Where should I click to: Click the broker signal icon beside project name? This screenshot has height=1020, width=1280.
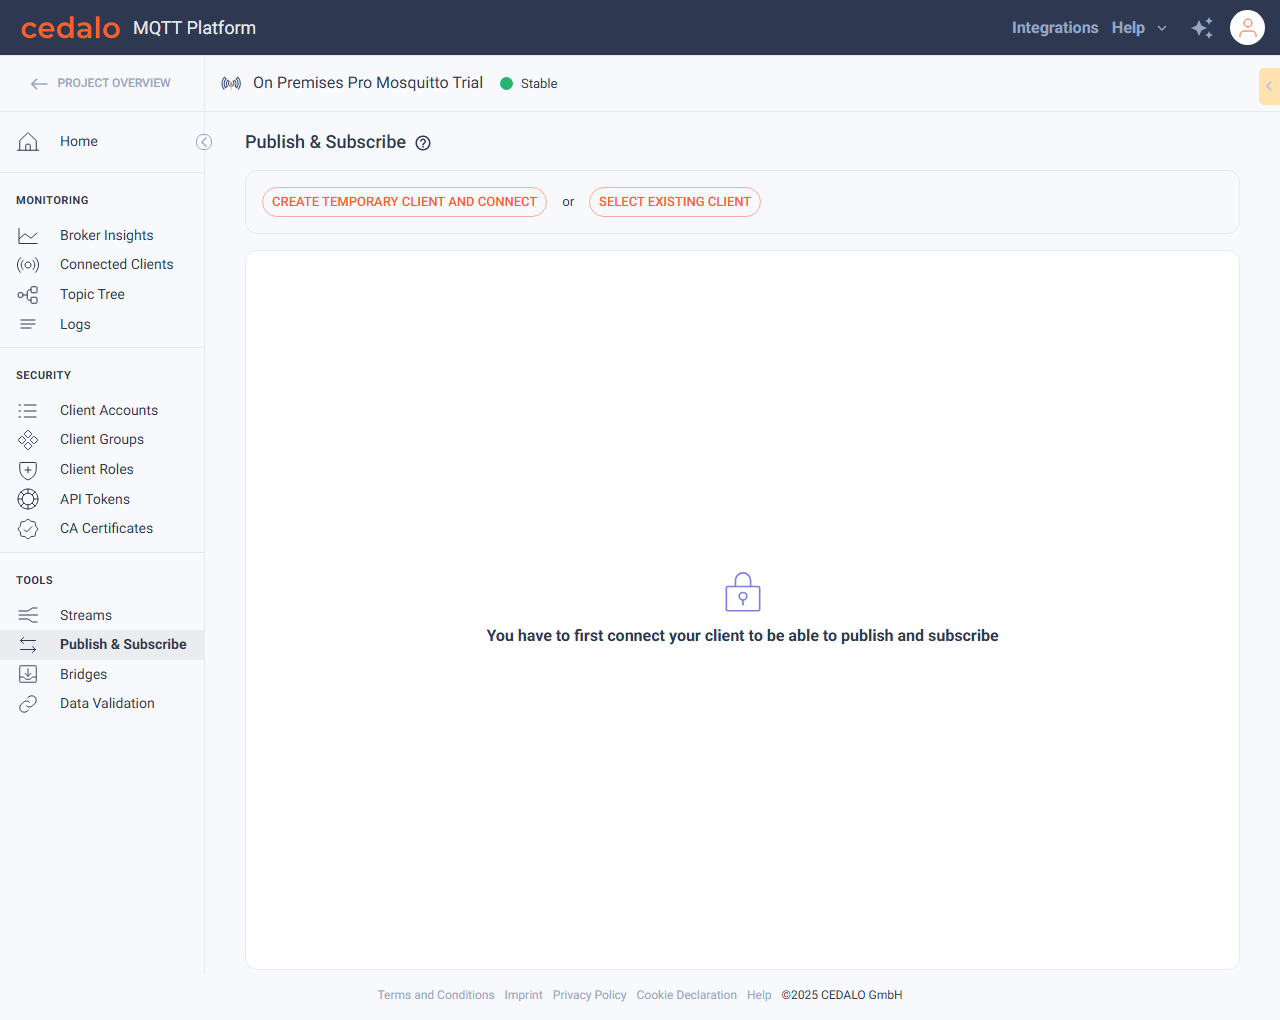[231, 83]
